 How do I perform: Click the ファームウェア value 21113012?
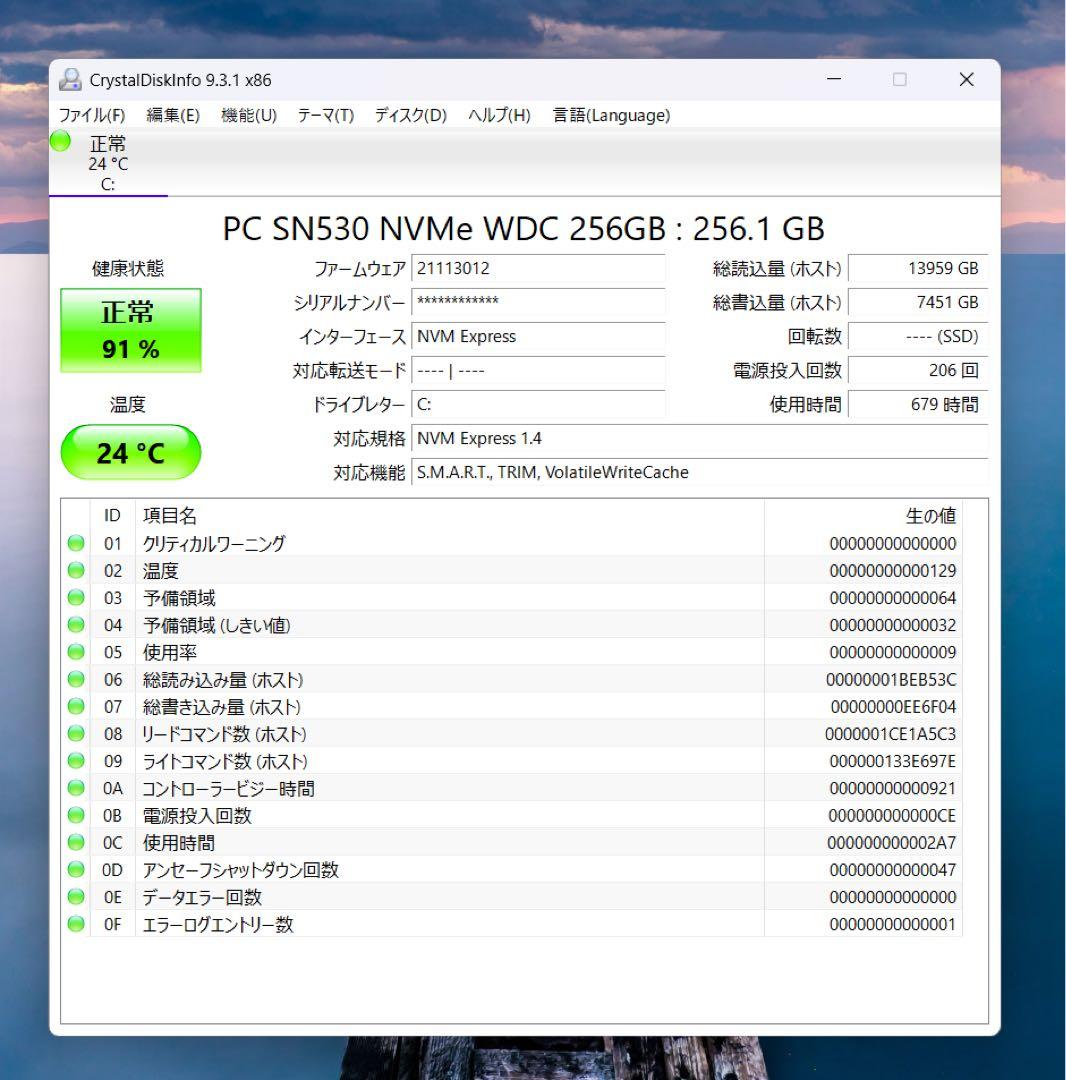coord(538,268)
